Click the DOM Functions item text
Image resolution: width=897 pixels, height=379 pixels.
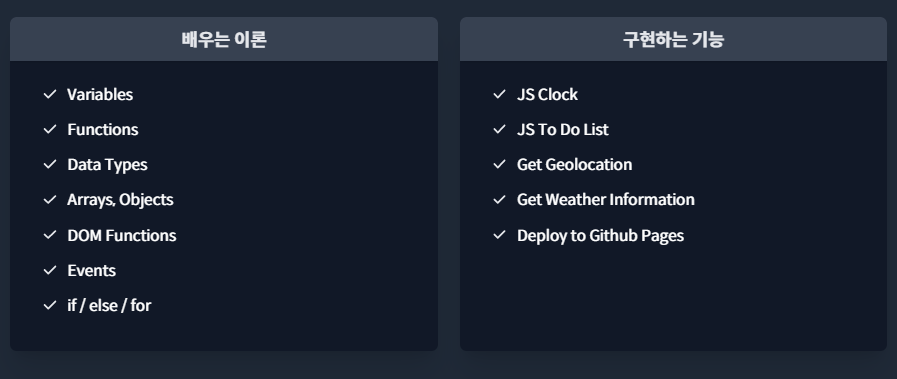tap(122, 236)
